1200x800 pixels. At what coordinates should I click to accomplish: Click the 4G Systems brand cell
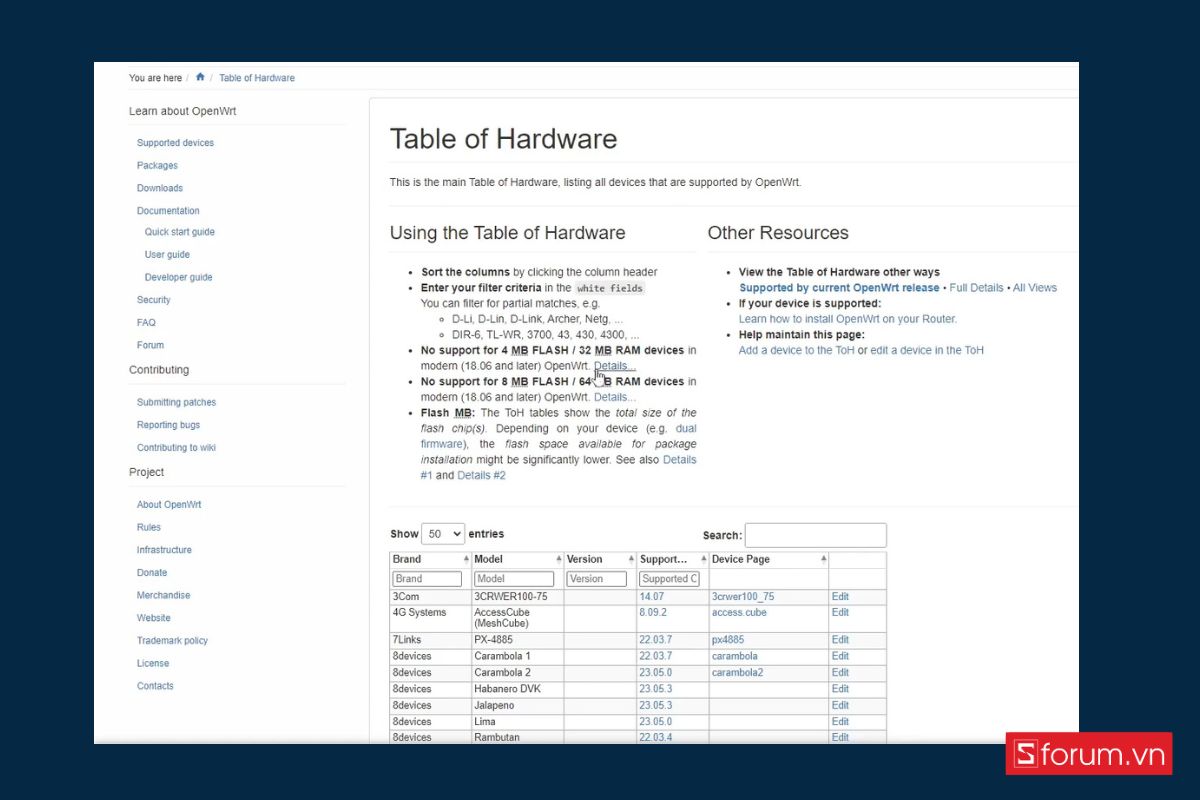[430, 618]
